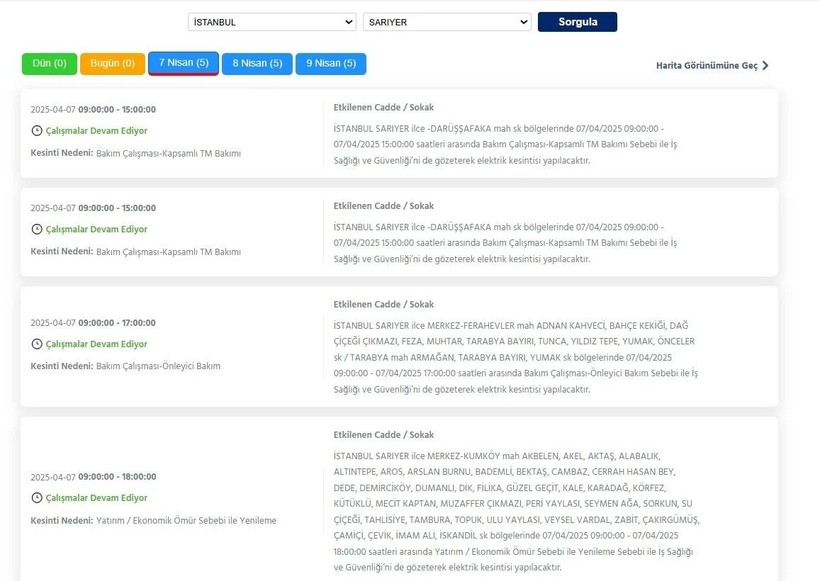Click the clock icon in the 09:00-18:00 card

coord(37,498)
